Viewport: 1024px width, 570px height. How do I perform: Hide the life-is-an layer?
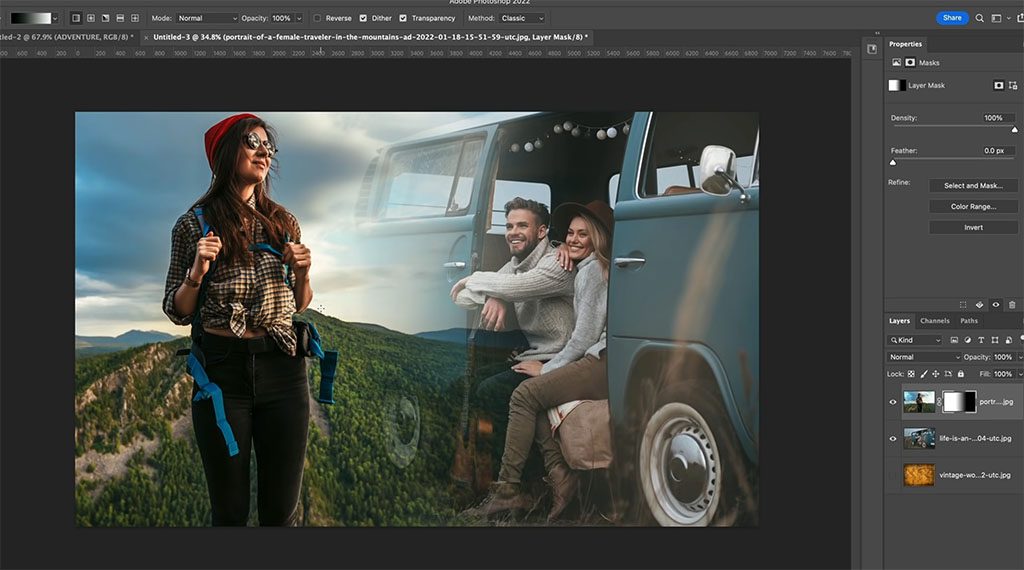click(x=893, y=439)
